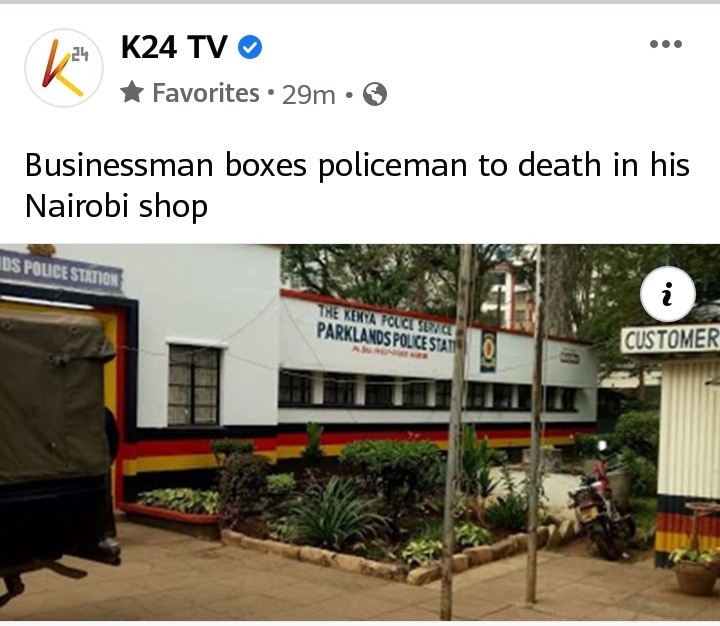The width and height of the screenshot is (720, 626).
Task: Click the police crest emblem on wall
Action: coord(488,351)
